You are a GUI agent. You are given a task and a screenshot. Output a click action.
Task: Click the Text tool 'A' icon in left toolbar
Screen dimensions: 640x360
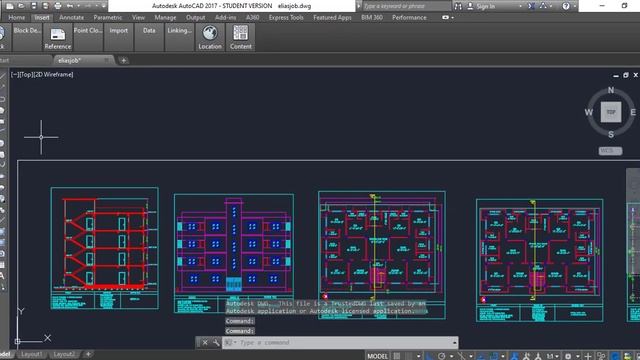pos(2,276)
